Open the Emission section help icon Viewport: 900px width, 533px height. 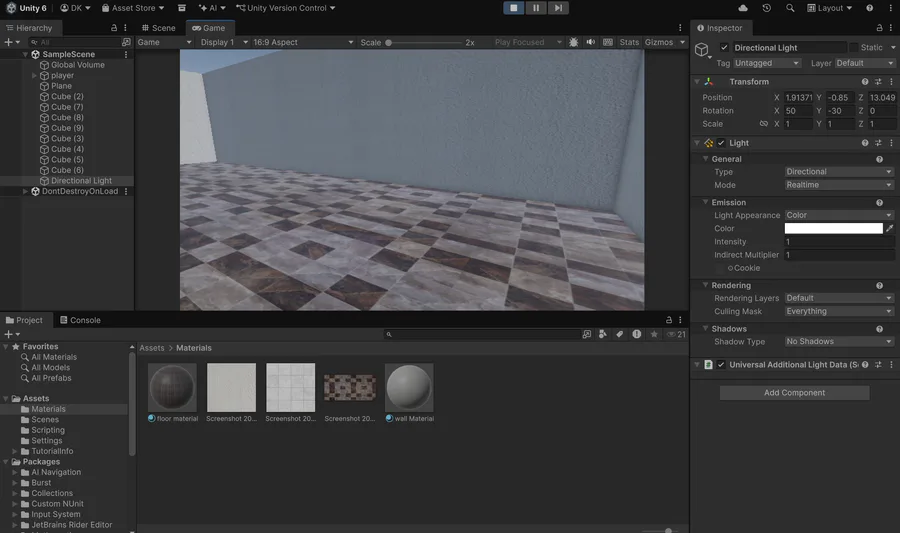pyautogui.click(x=879, y=203)
